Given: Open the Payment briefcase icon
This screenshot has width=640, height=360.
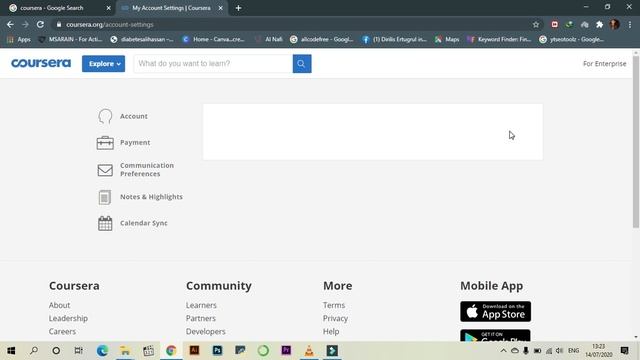Looking at the screenshot, I should (x=105, y=142).
